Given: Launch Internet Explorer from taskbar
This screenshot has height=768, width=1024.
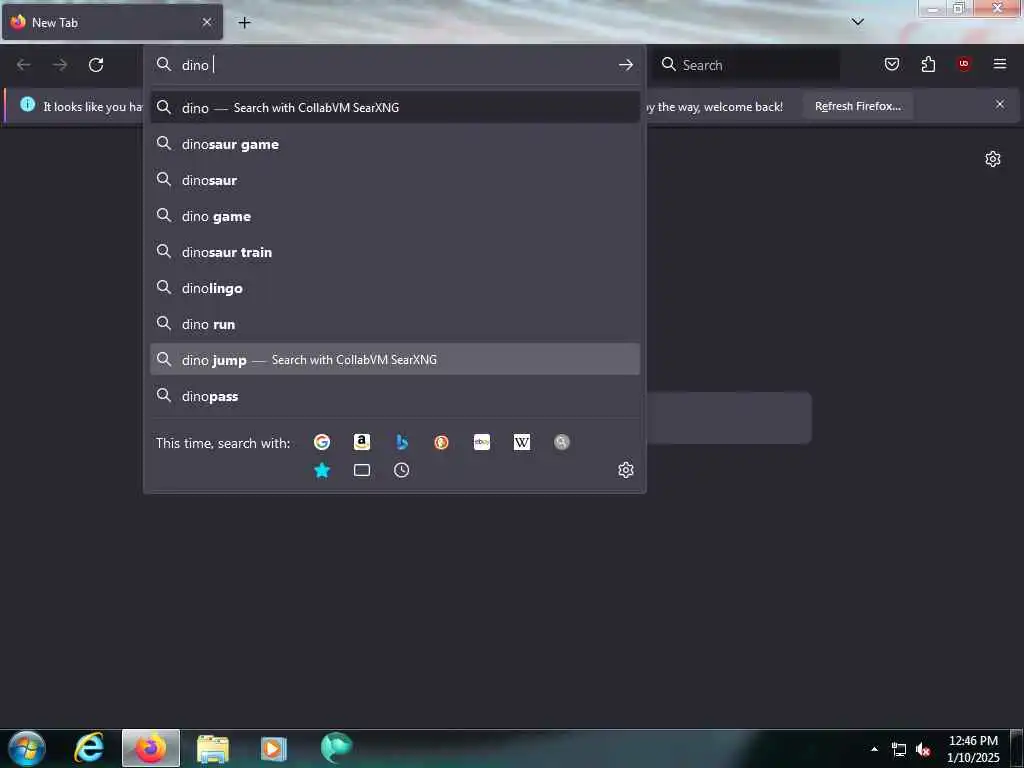Looking at the screenshot, I should (89, 748).
